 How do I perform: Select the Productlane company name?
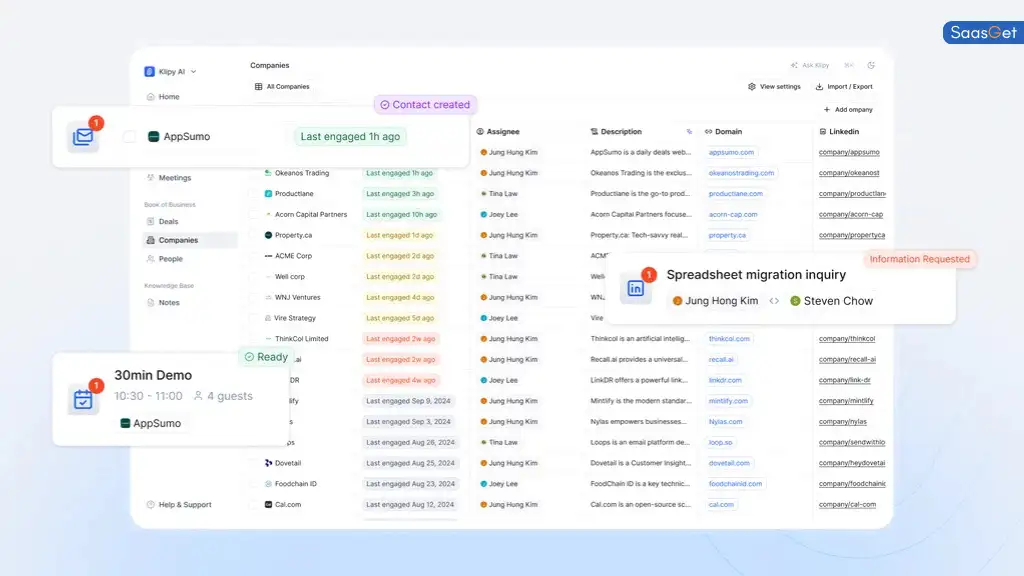click(294, 194)
